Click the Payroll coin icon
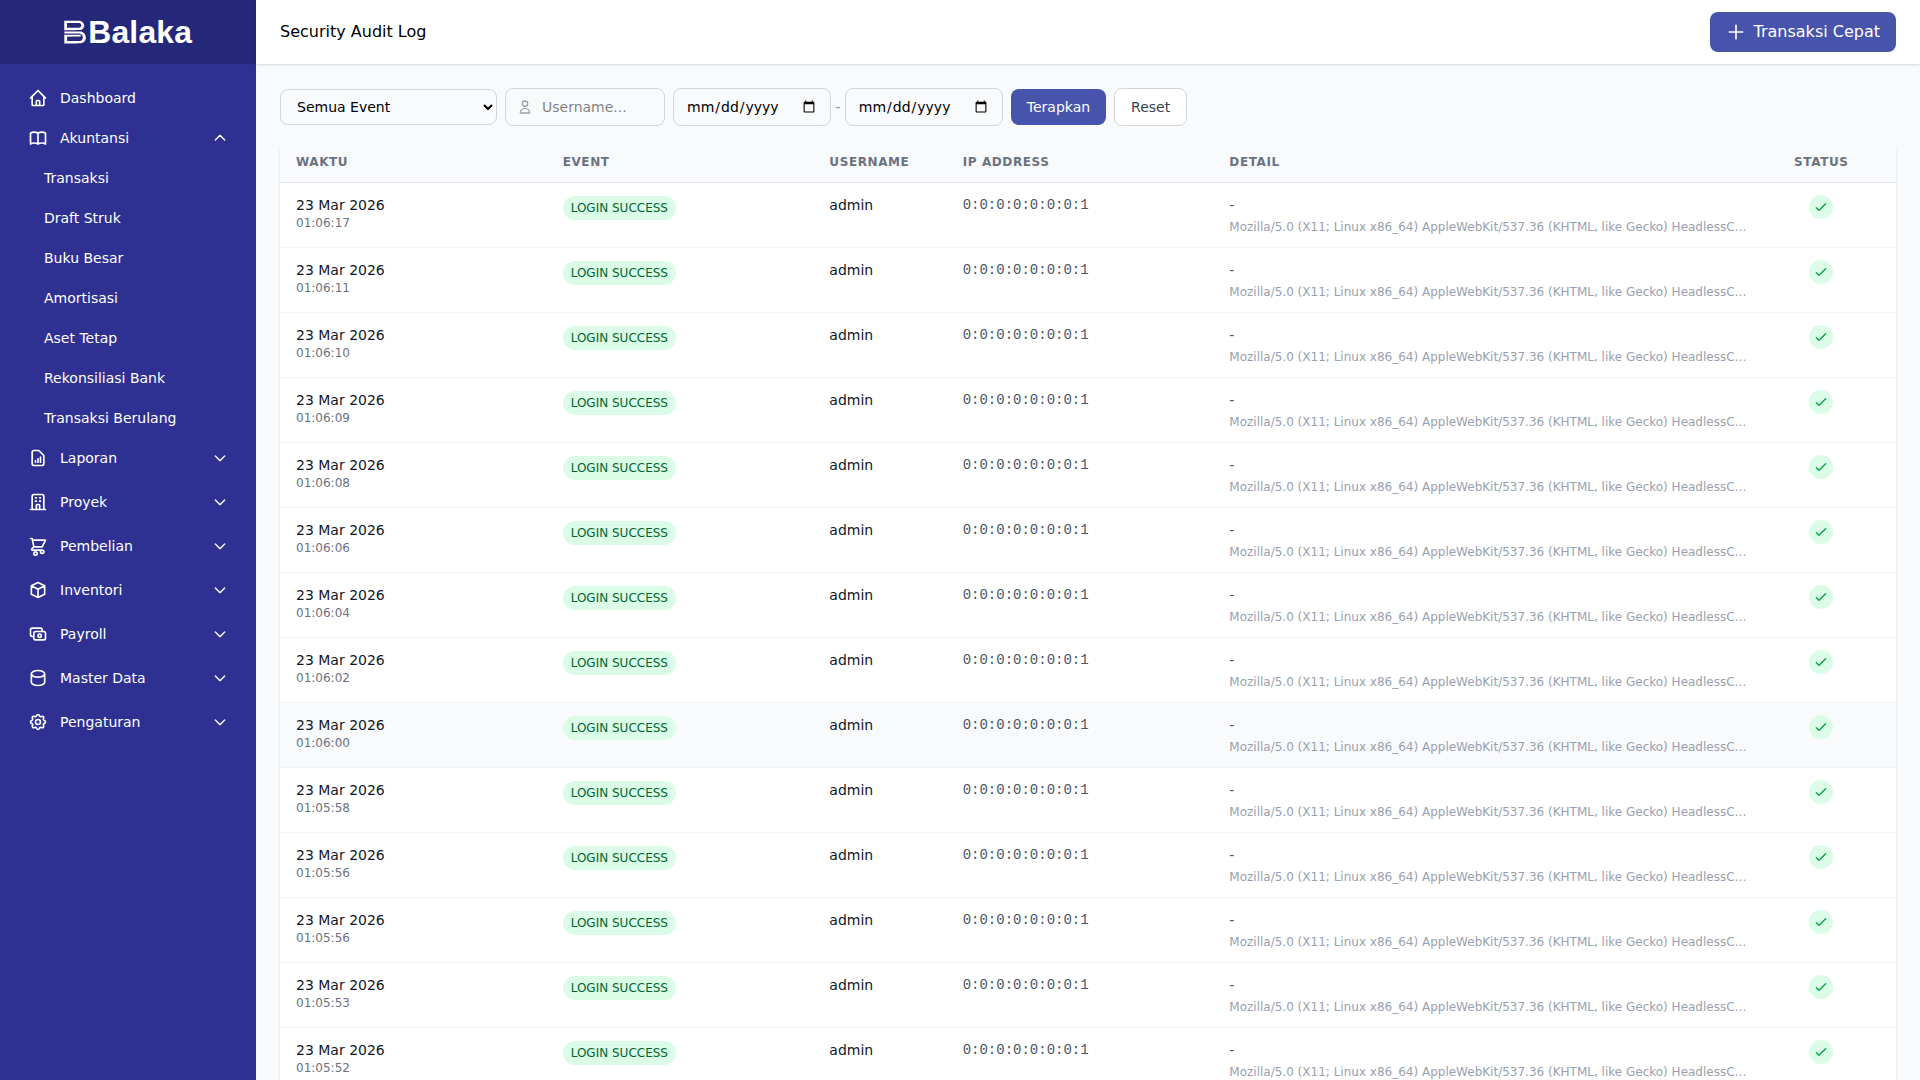Screen dimensions: 1920x1080 [x=38, y=634]
